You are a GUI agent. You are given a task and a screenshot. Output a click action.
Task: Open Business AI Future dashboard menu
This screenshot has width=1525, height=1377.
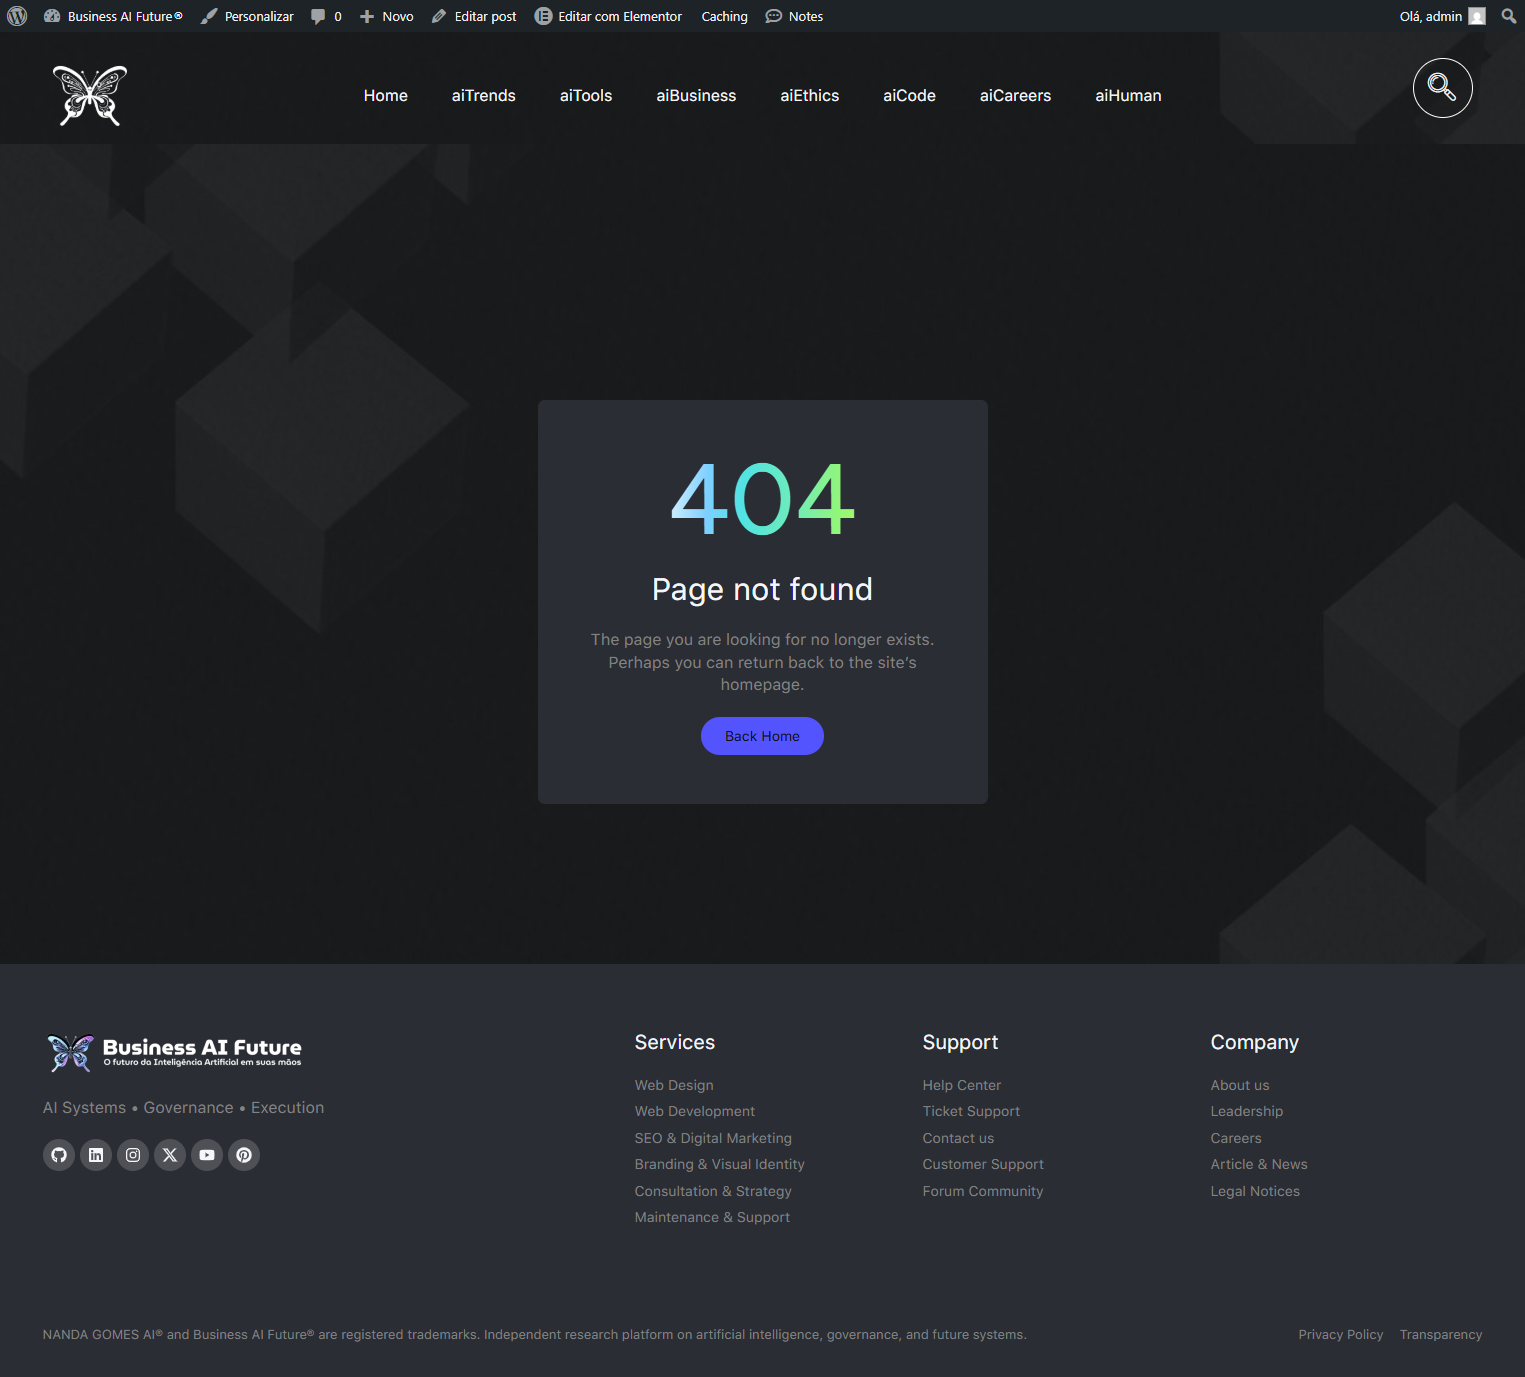[x=114, y=16]
